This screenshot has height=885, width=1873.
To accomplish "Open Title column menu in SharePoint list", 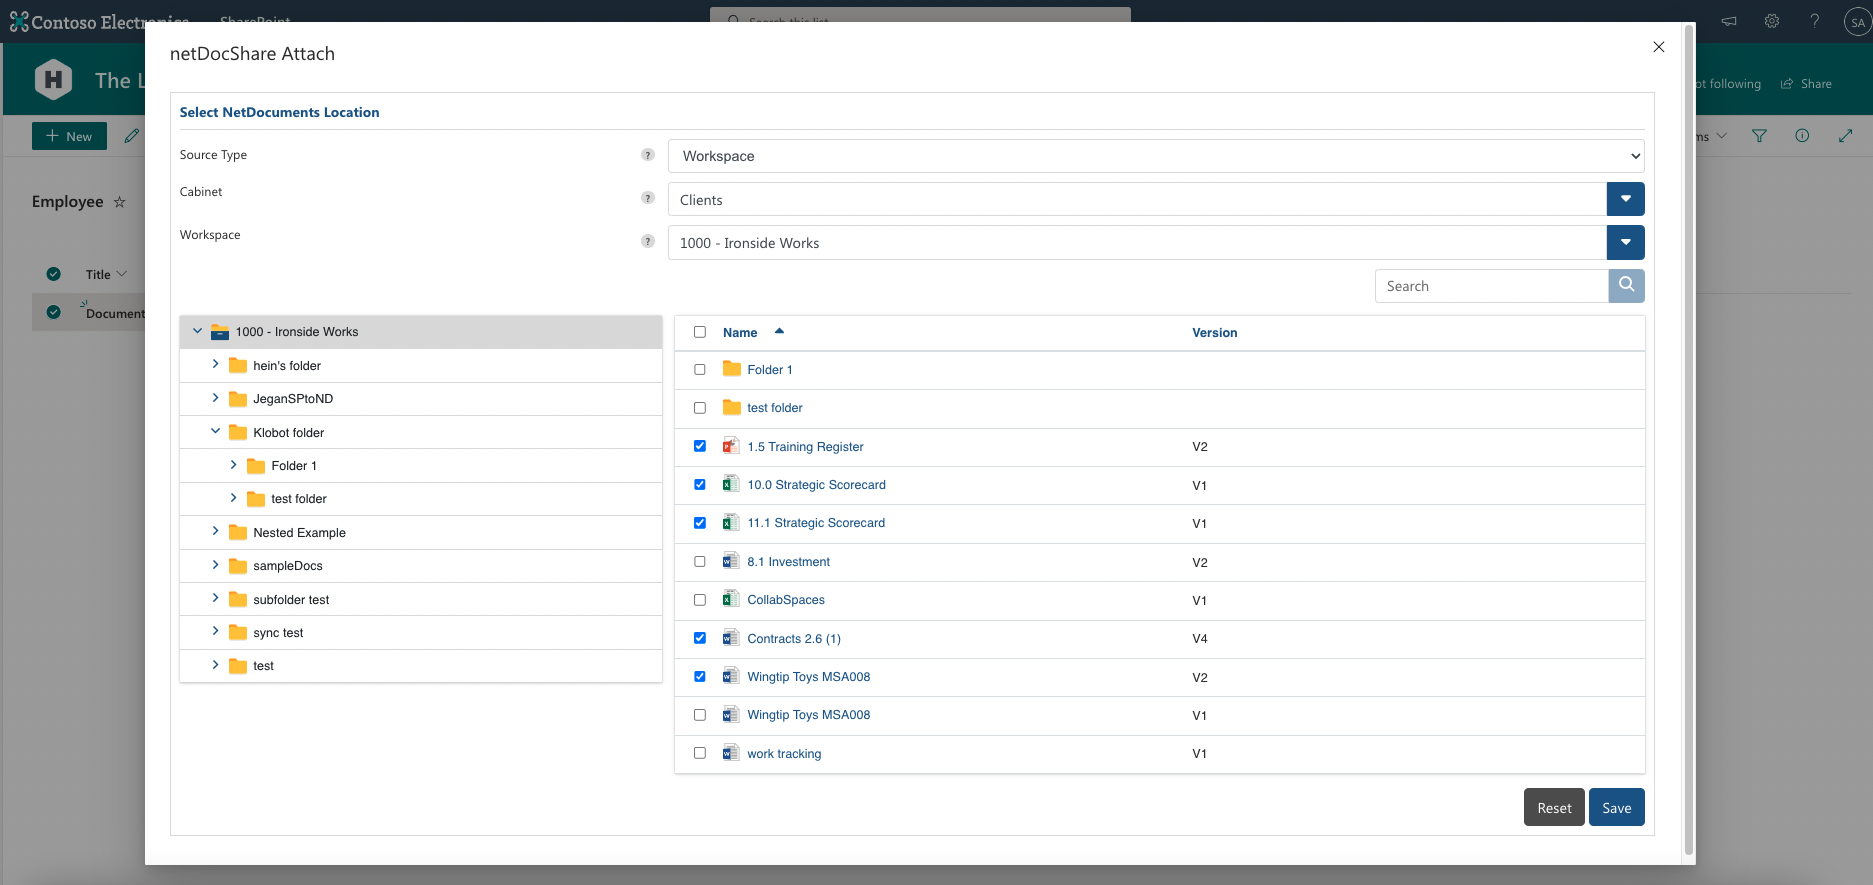I will point(106,274).
